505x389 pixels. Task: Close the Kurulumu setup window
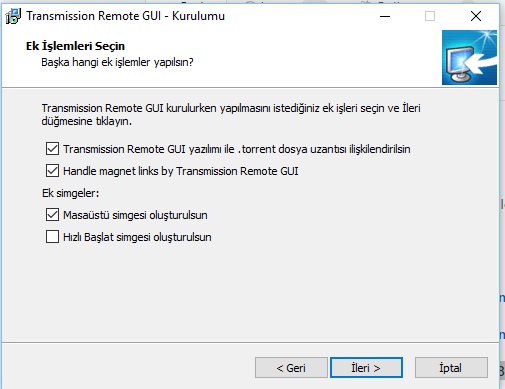click(x=476, y=16)
